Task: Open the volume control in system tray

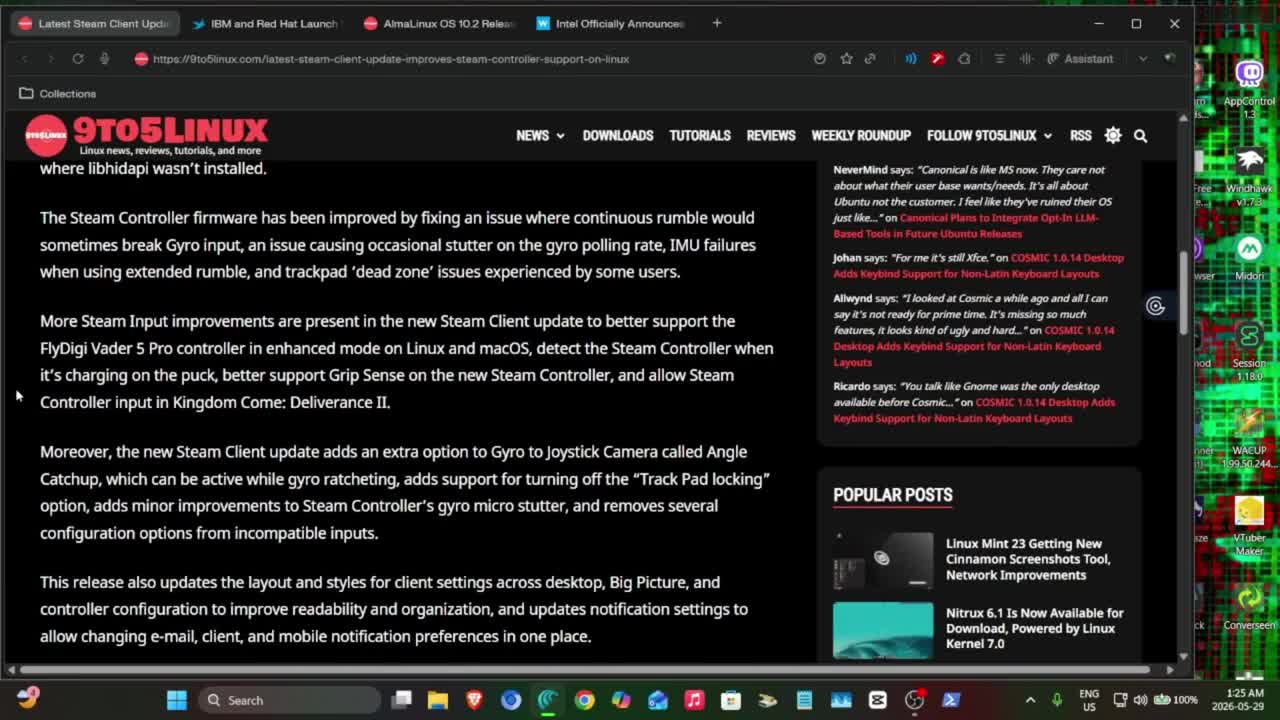Action: [x=1141, y=700]
